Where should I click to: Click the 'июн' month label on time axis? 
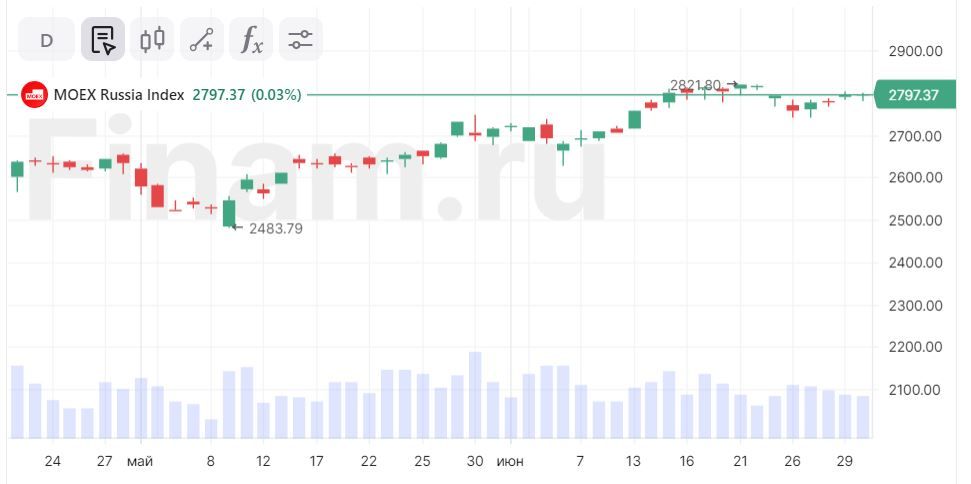[510, 461]
